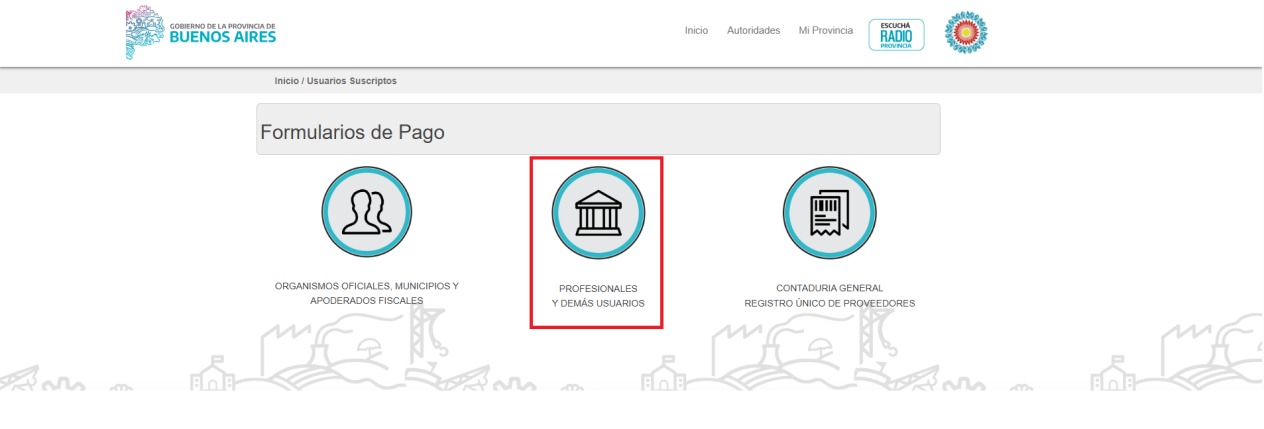
Task: Click the Usuarios Suscriptos breadcrumb
Action: click(351, 81)
